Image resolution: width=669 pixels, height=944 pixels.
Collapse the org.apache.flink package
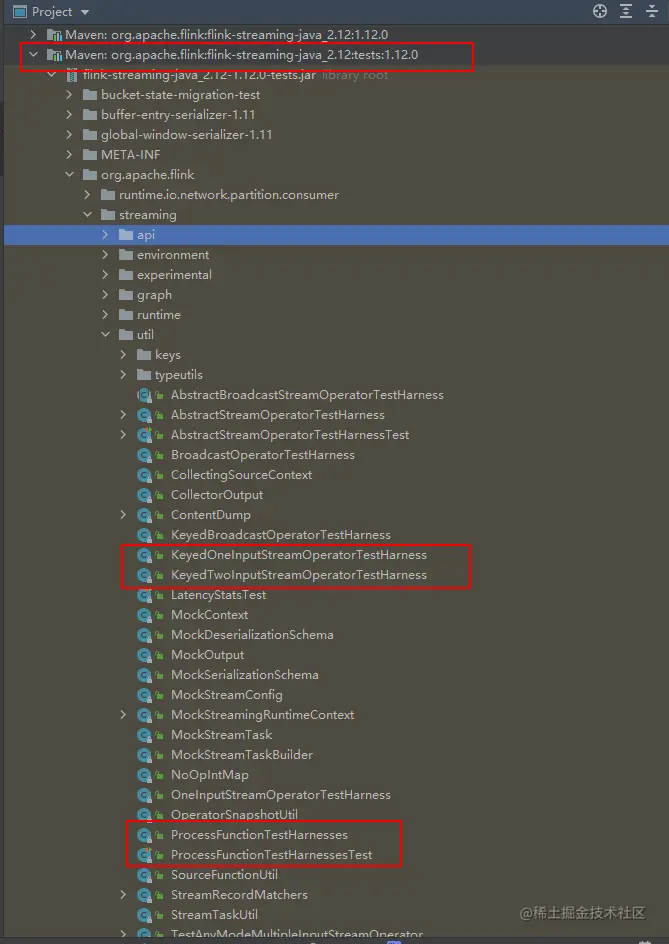69,175
